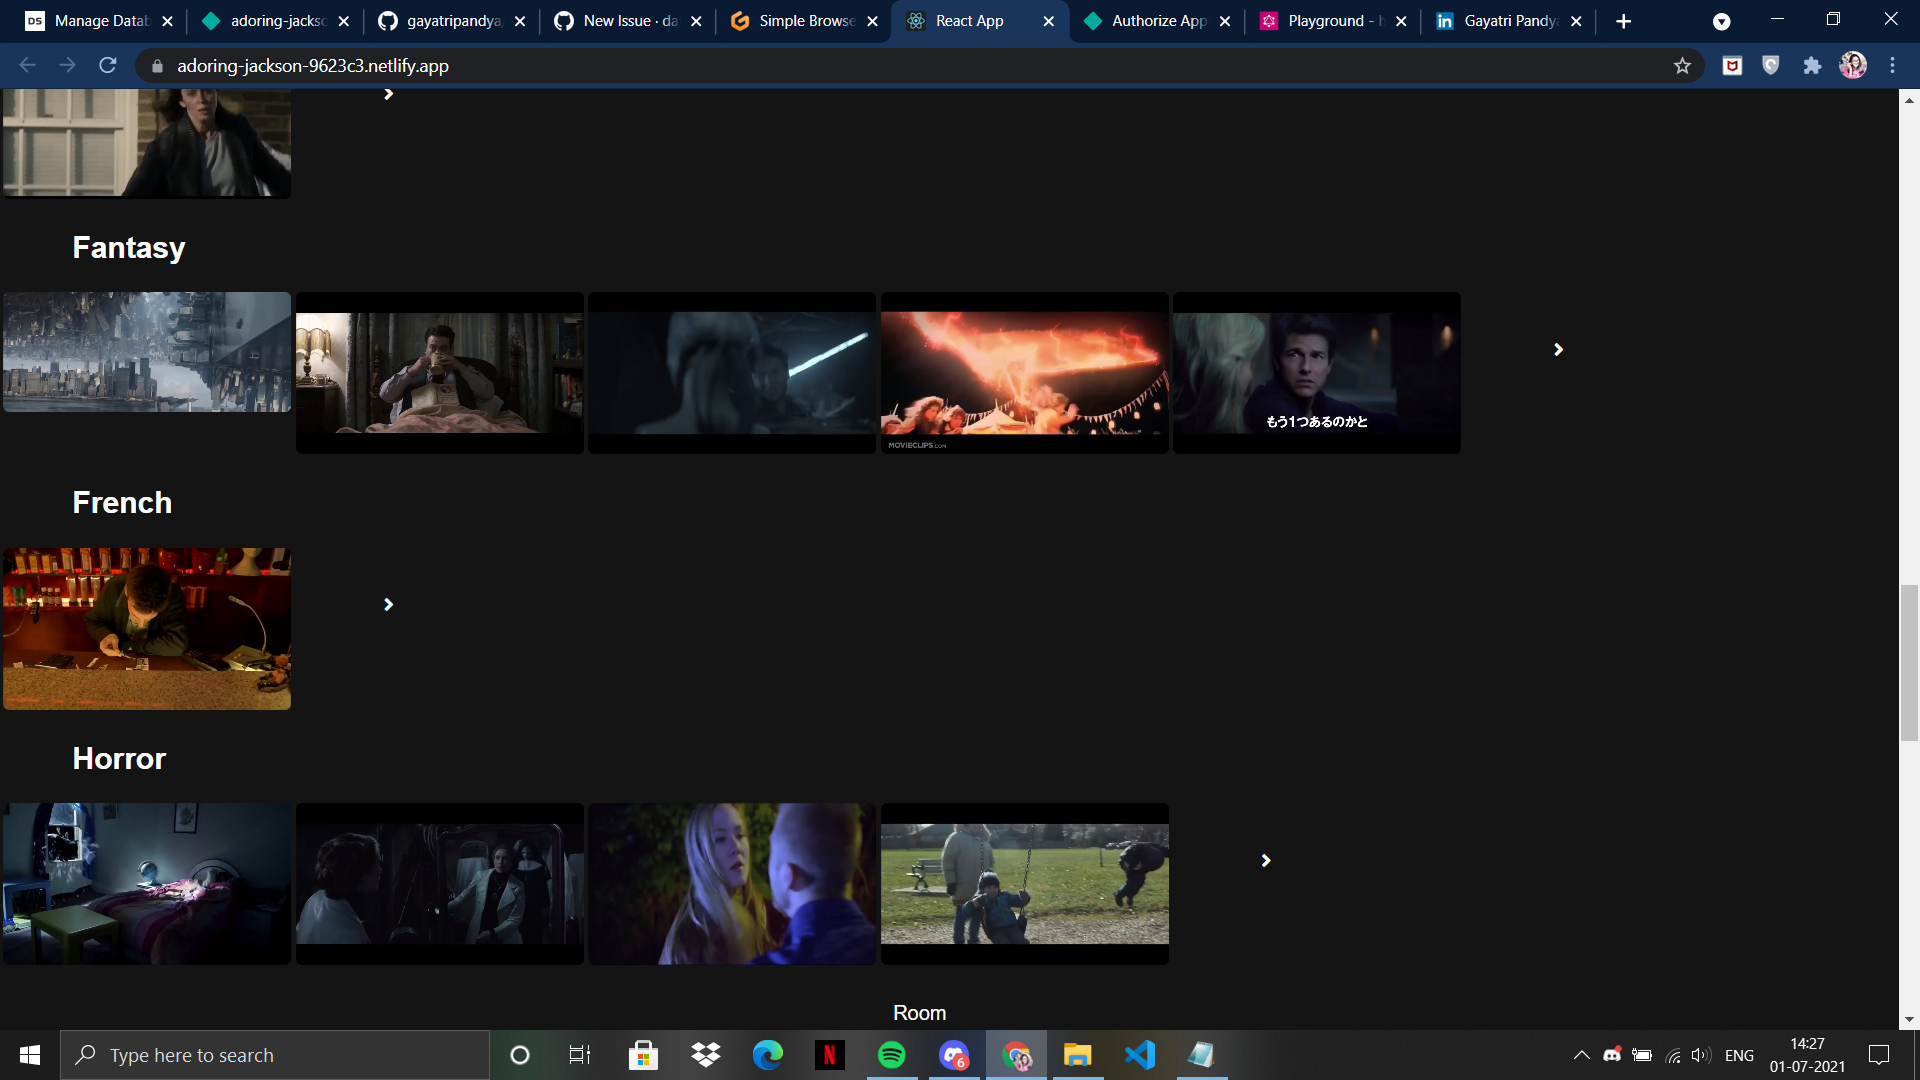Click the Horror row next arrow chevron
Viewport: 1920px width, 1080px height.
[x=1265, y=861]
